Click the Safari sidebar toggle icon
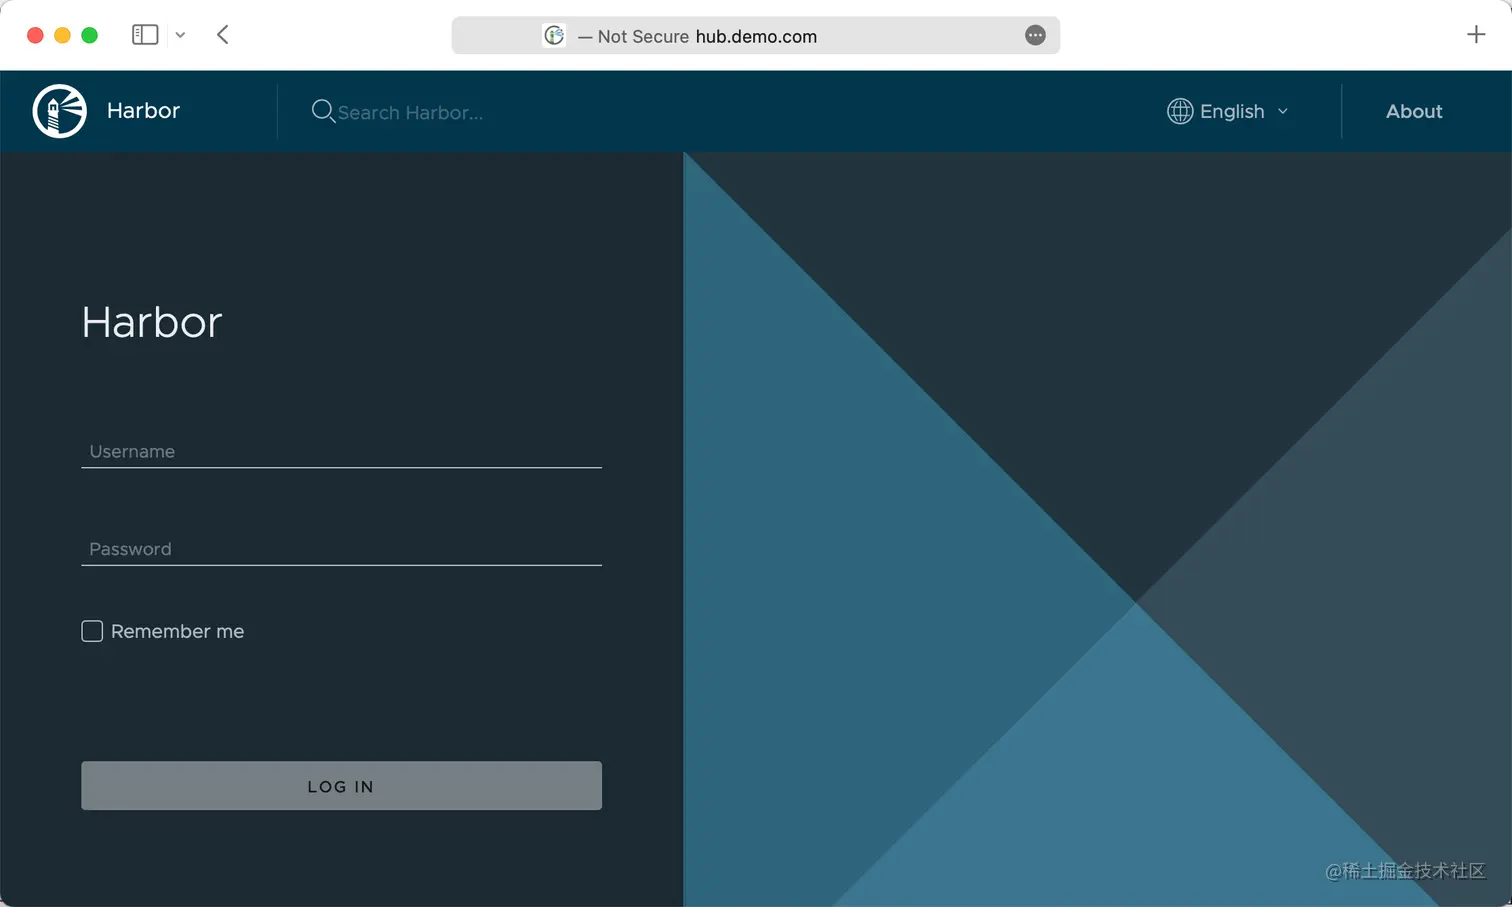 pyautogui.click(x=145, y=34)
